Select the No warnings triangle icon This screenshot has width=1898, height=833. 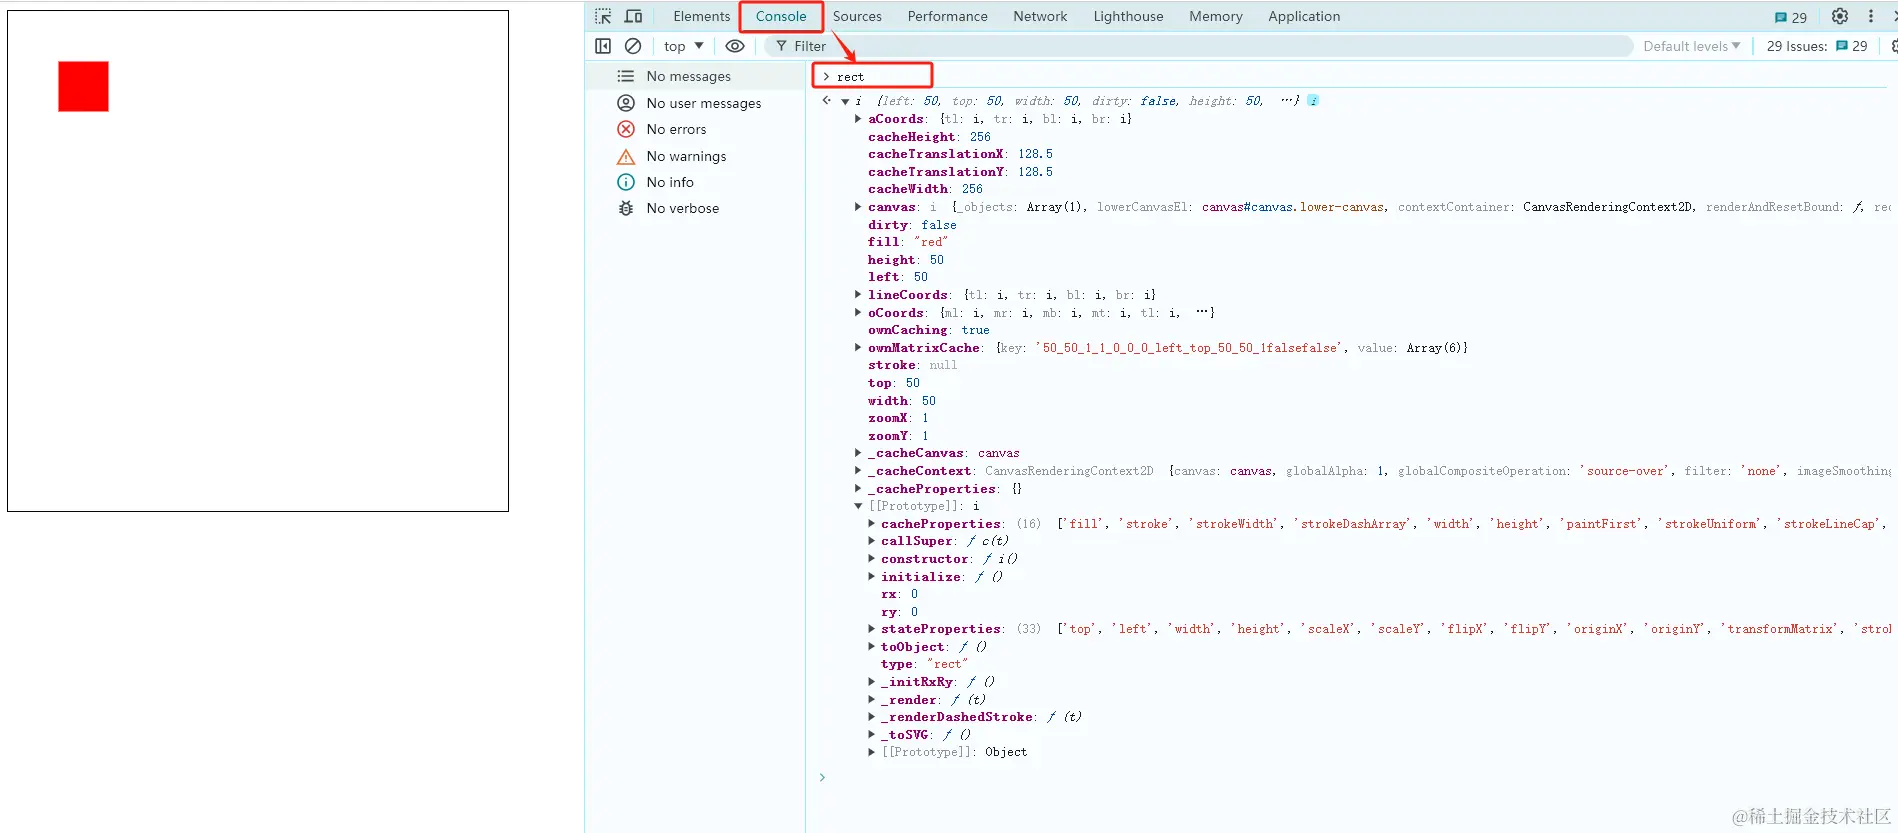tap(626, 156)
